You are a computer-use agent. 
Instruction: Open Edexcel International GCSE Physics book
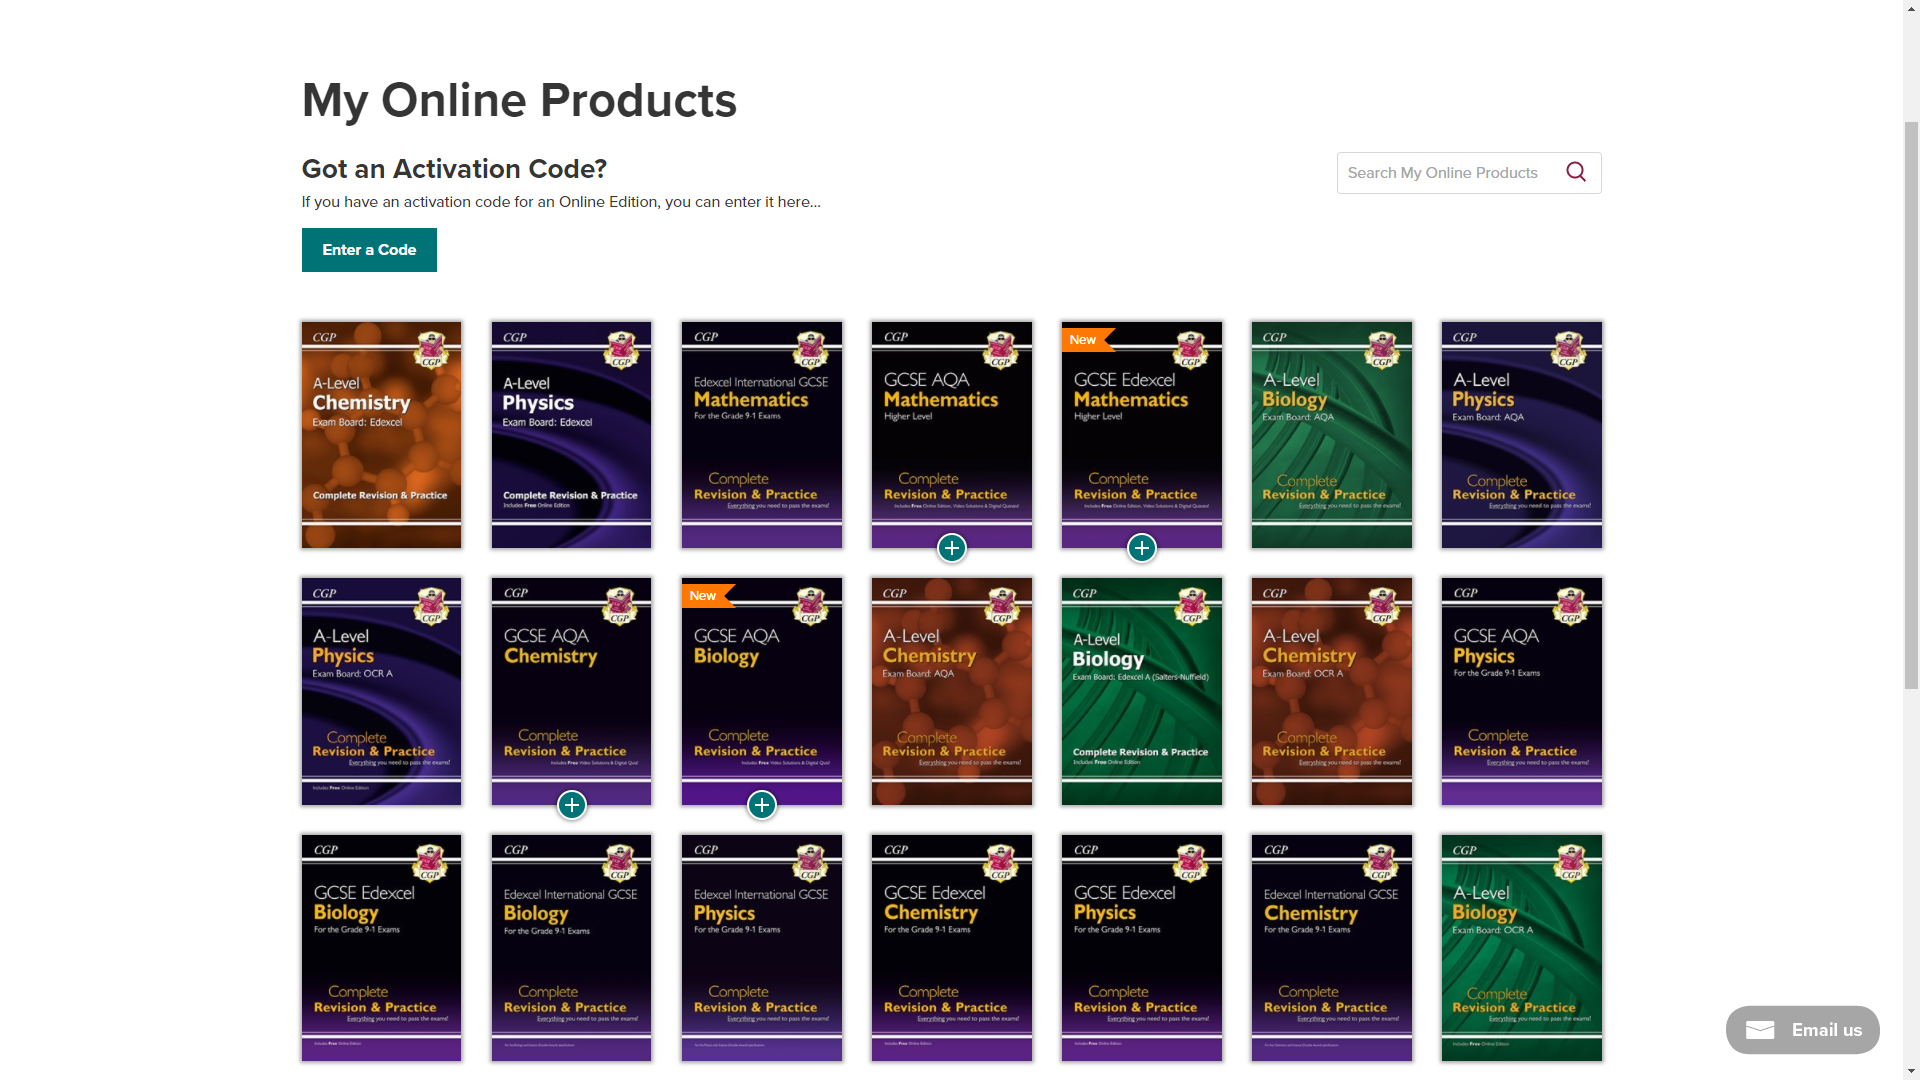tap(762, 948)
